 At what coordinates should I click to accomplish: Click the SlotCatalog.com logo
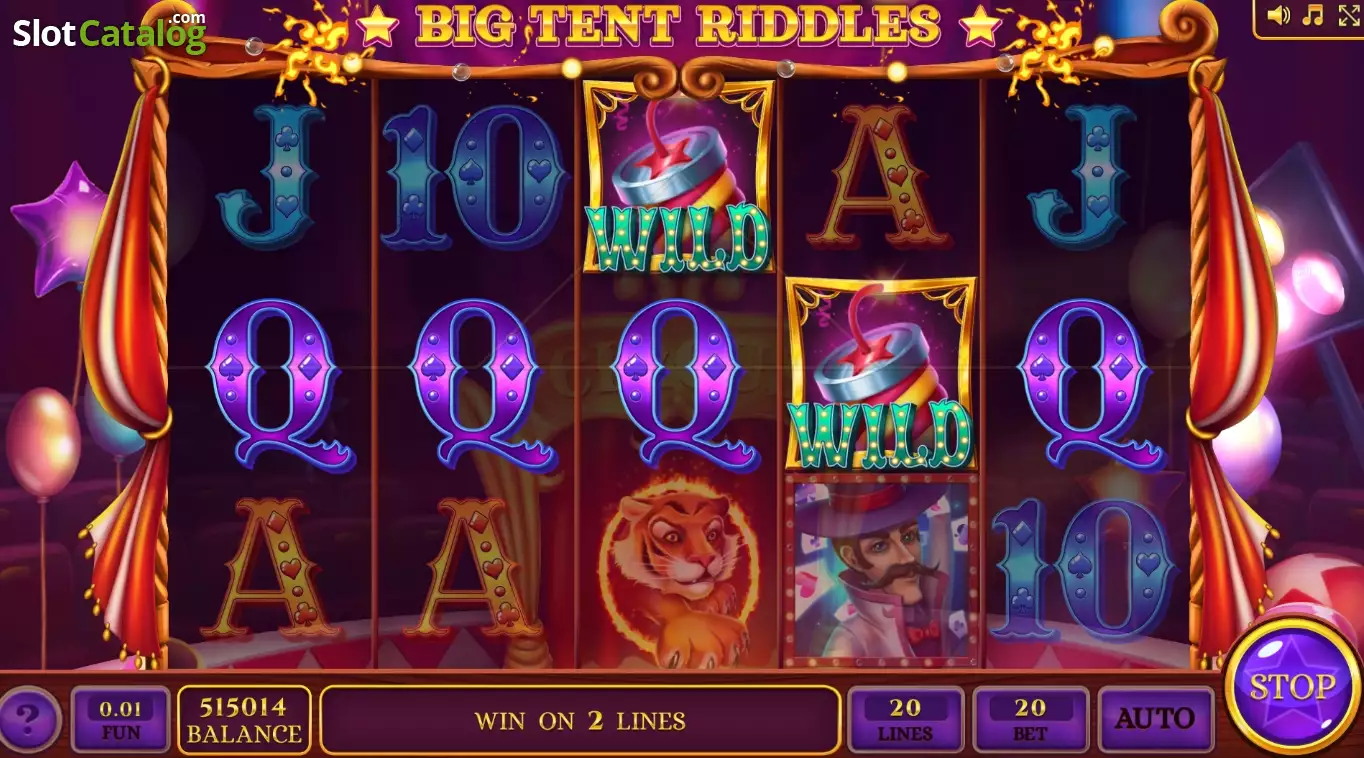108,33
